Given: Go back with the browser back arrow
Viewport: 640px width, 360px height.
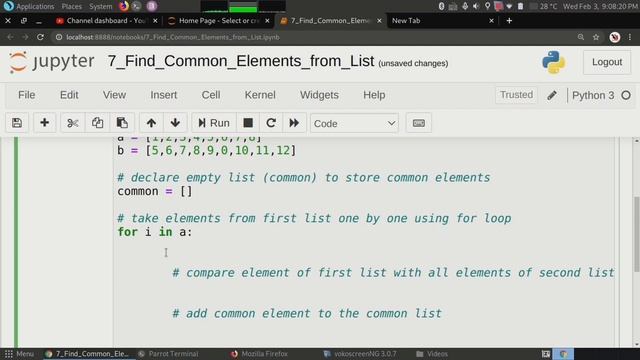Looking at the screenshot, I should coord(10,37).
